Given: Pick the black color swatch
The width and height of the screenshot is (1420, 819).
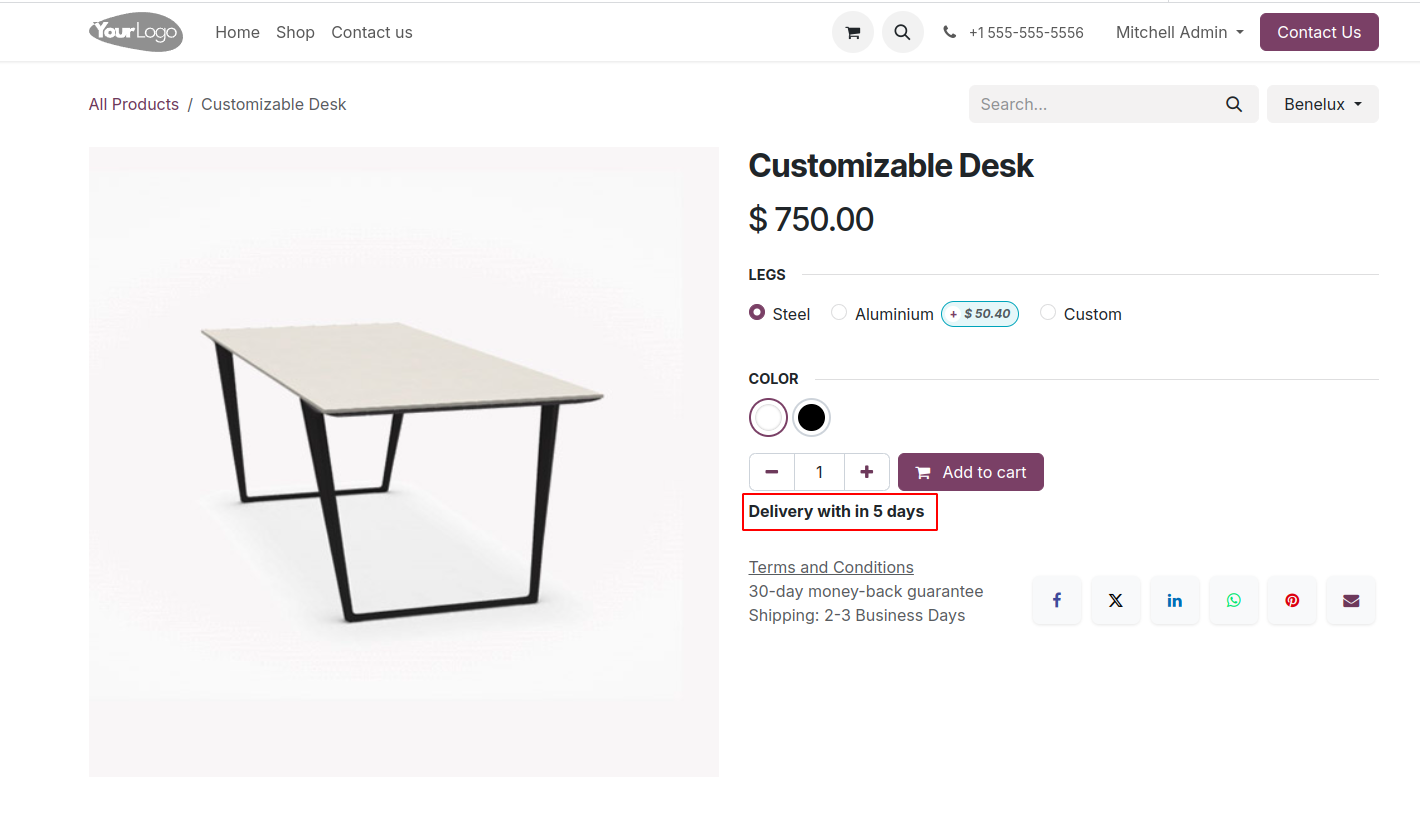Looking at the screenshot, I should pos(811,417).
